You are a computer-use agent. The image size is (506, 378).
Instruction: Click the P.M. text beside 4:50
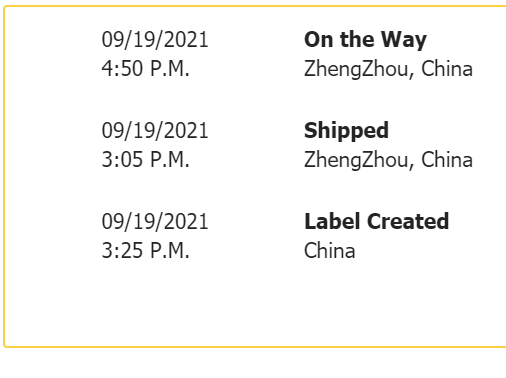[x=170, y=69]
